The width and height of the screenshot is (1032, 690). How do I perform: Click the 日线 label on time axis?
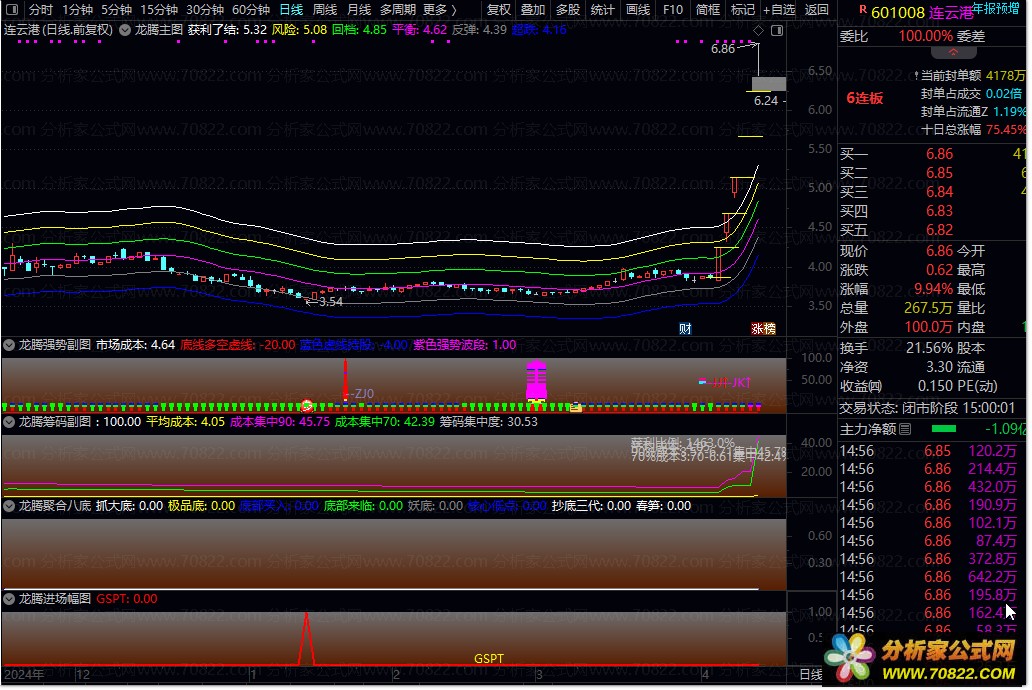pos(811,674)
